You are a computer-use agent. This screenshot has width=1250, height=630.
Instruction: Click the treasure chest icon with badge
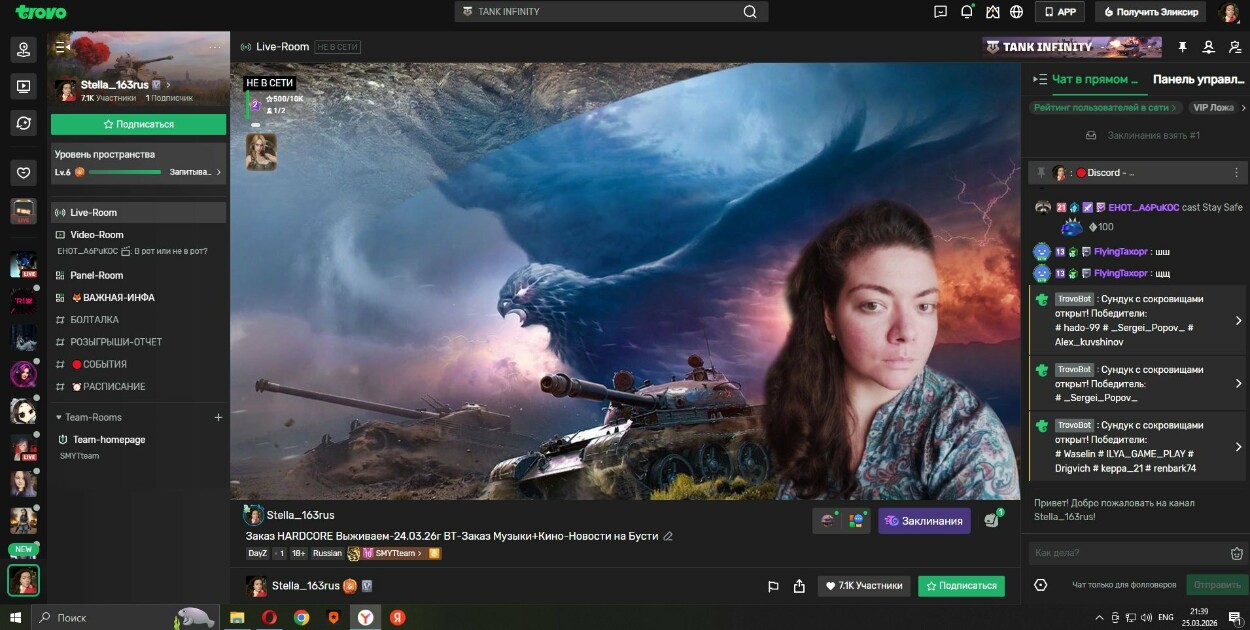click(x=992, y=520)
